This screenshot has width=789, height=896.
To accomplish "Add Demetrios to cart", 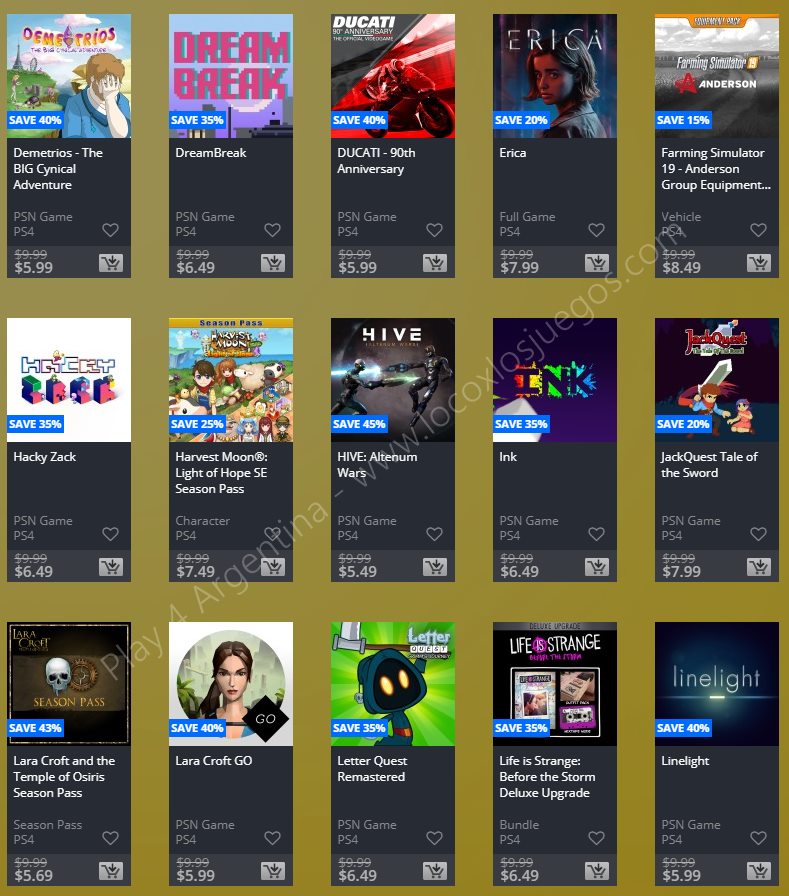I will pos(111,263).
